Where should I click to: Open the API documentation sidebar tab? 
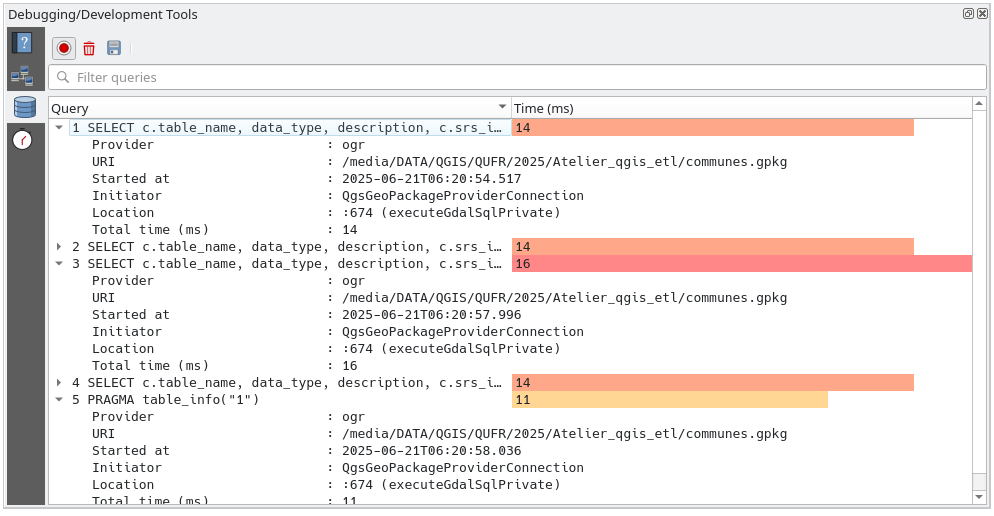(23, 43)
